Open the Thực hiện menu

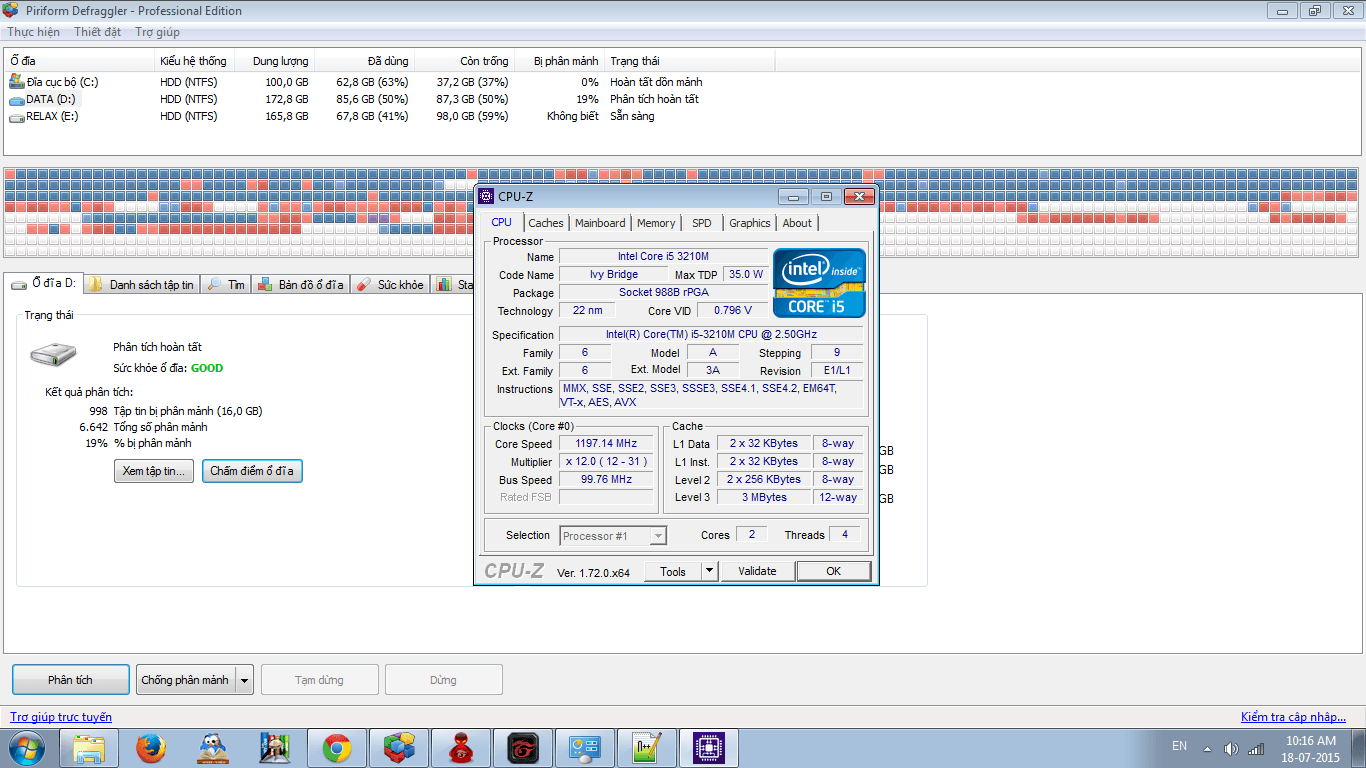pyautogui.click(x=34, y=32)
